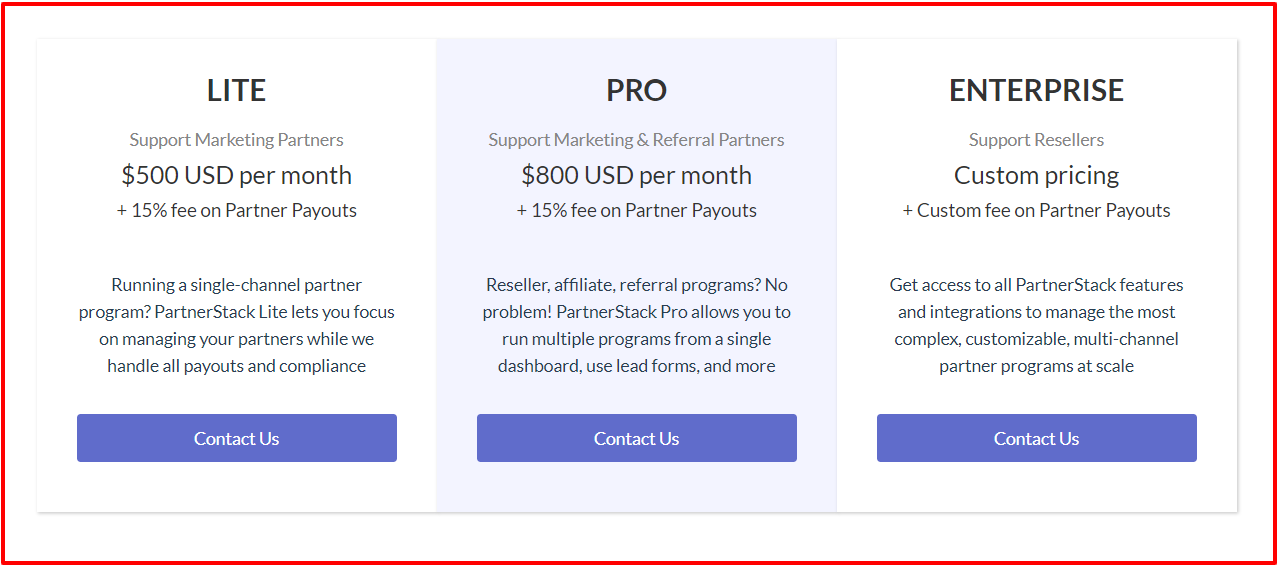
Task: Click the Lite plan card's empty area
Action: [237, 488]
